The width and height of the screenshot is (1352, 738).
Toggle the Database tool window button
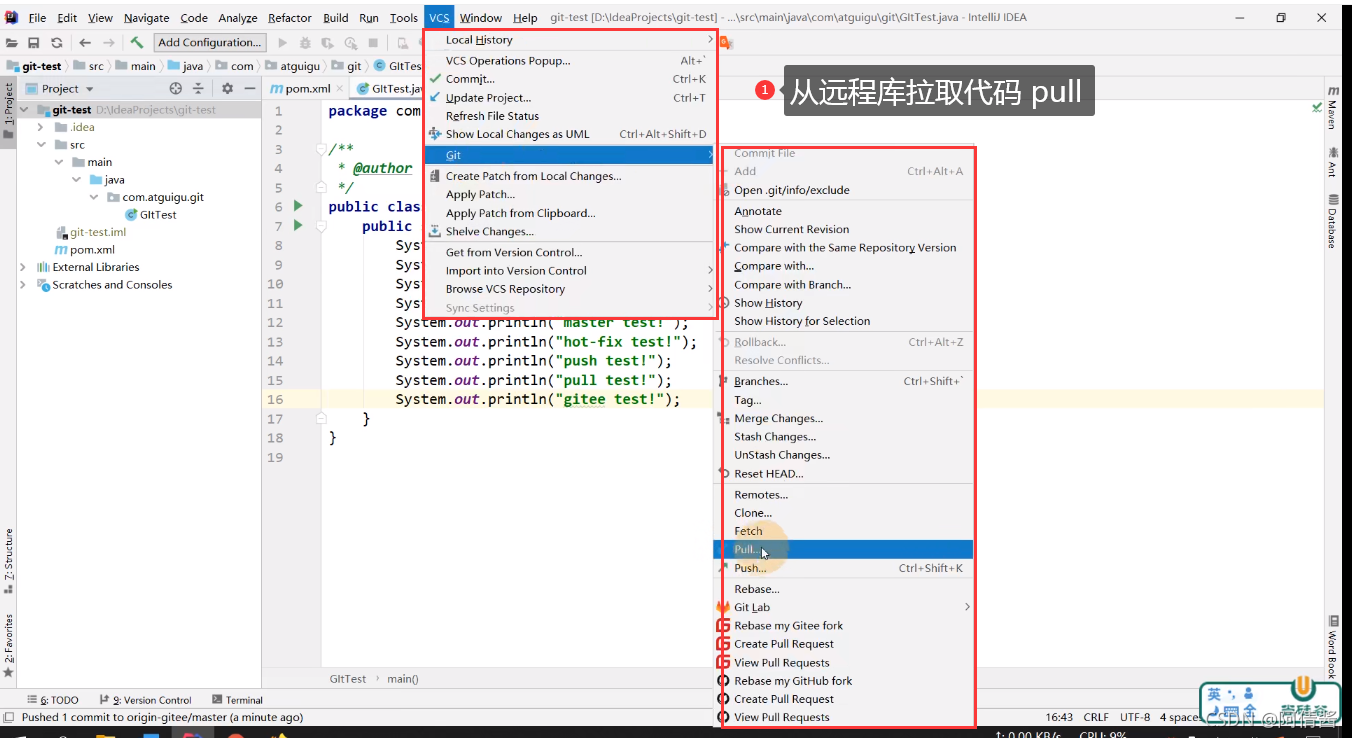click(1332, 220)
